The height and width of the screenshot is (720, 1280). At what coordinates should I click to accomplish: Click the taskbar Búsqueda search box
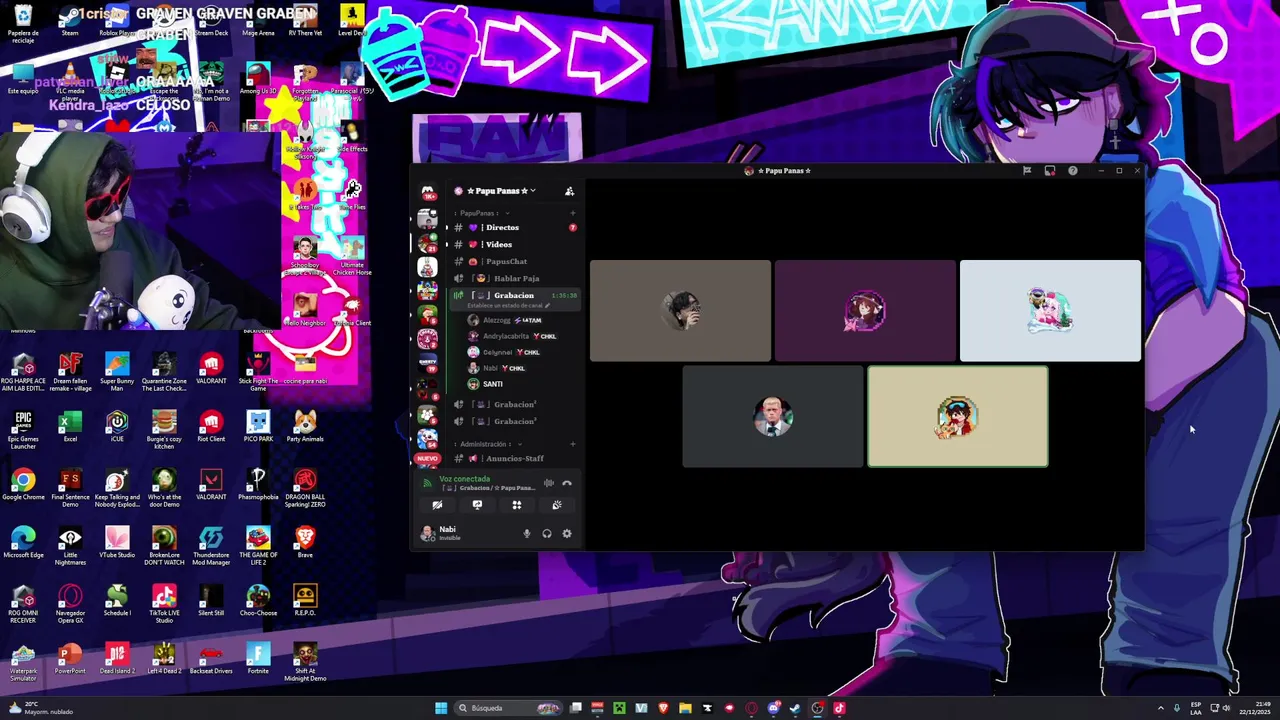(x=507, y=708)
